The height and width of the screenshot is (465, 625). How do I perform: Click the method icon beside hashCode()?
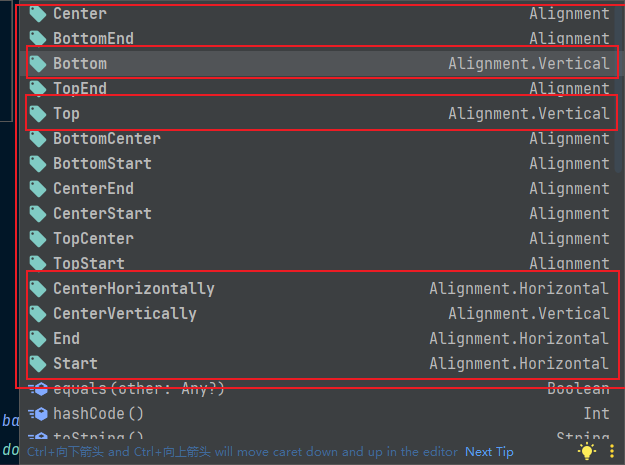point(38,414)
